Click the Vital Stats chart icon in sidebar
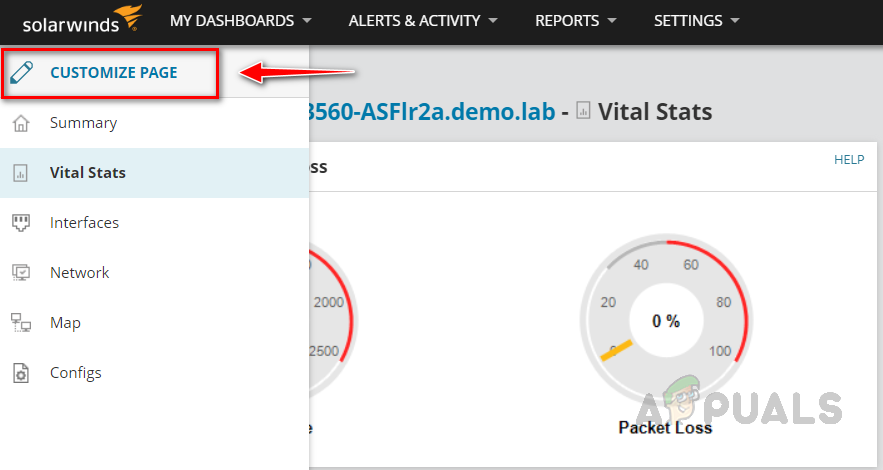Image resolution: width=883 pixels, height=470 pixels. coord(21,173)
